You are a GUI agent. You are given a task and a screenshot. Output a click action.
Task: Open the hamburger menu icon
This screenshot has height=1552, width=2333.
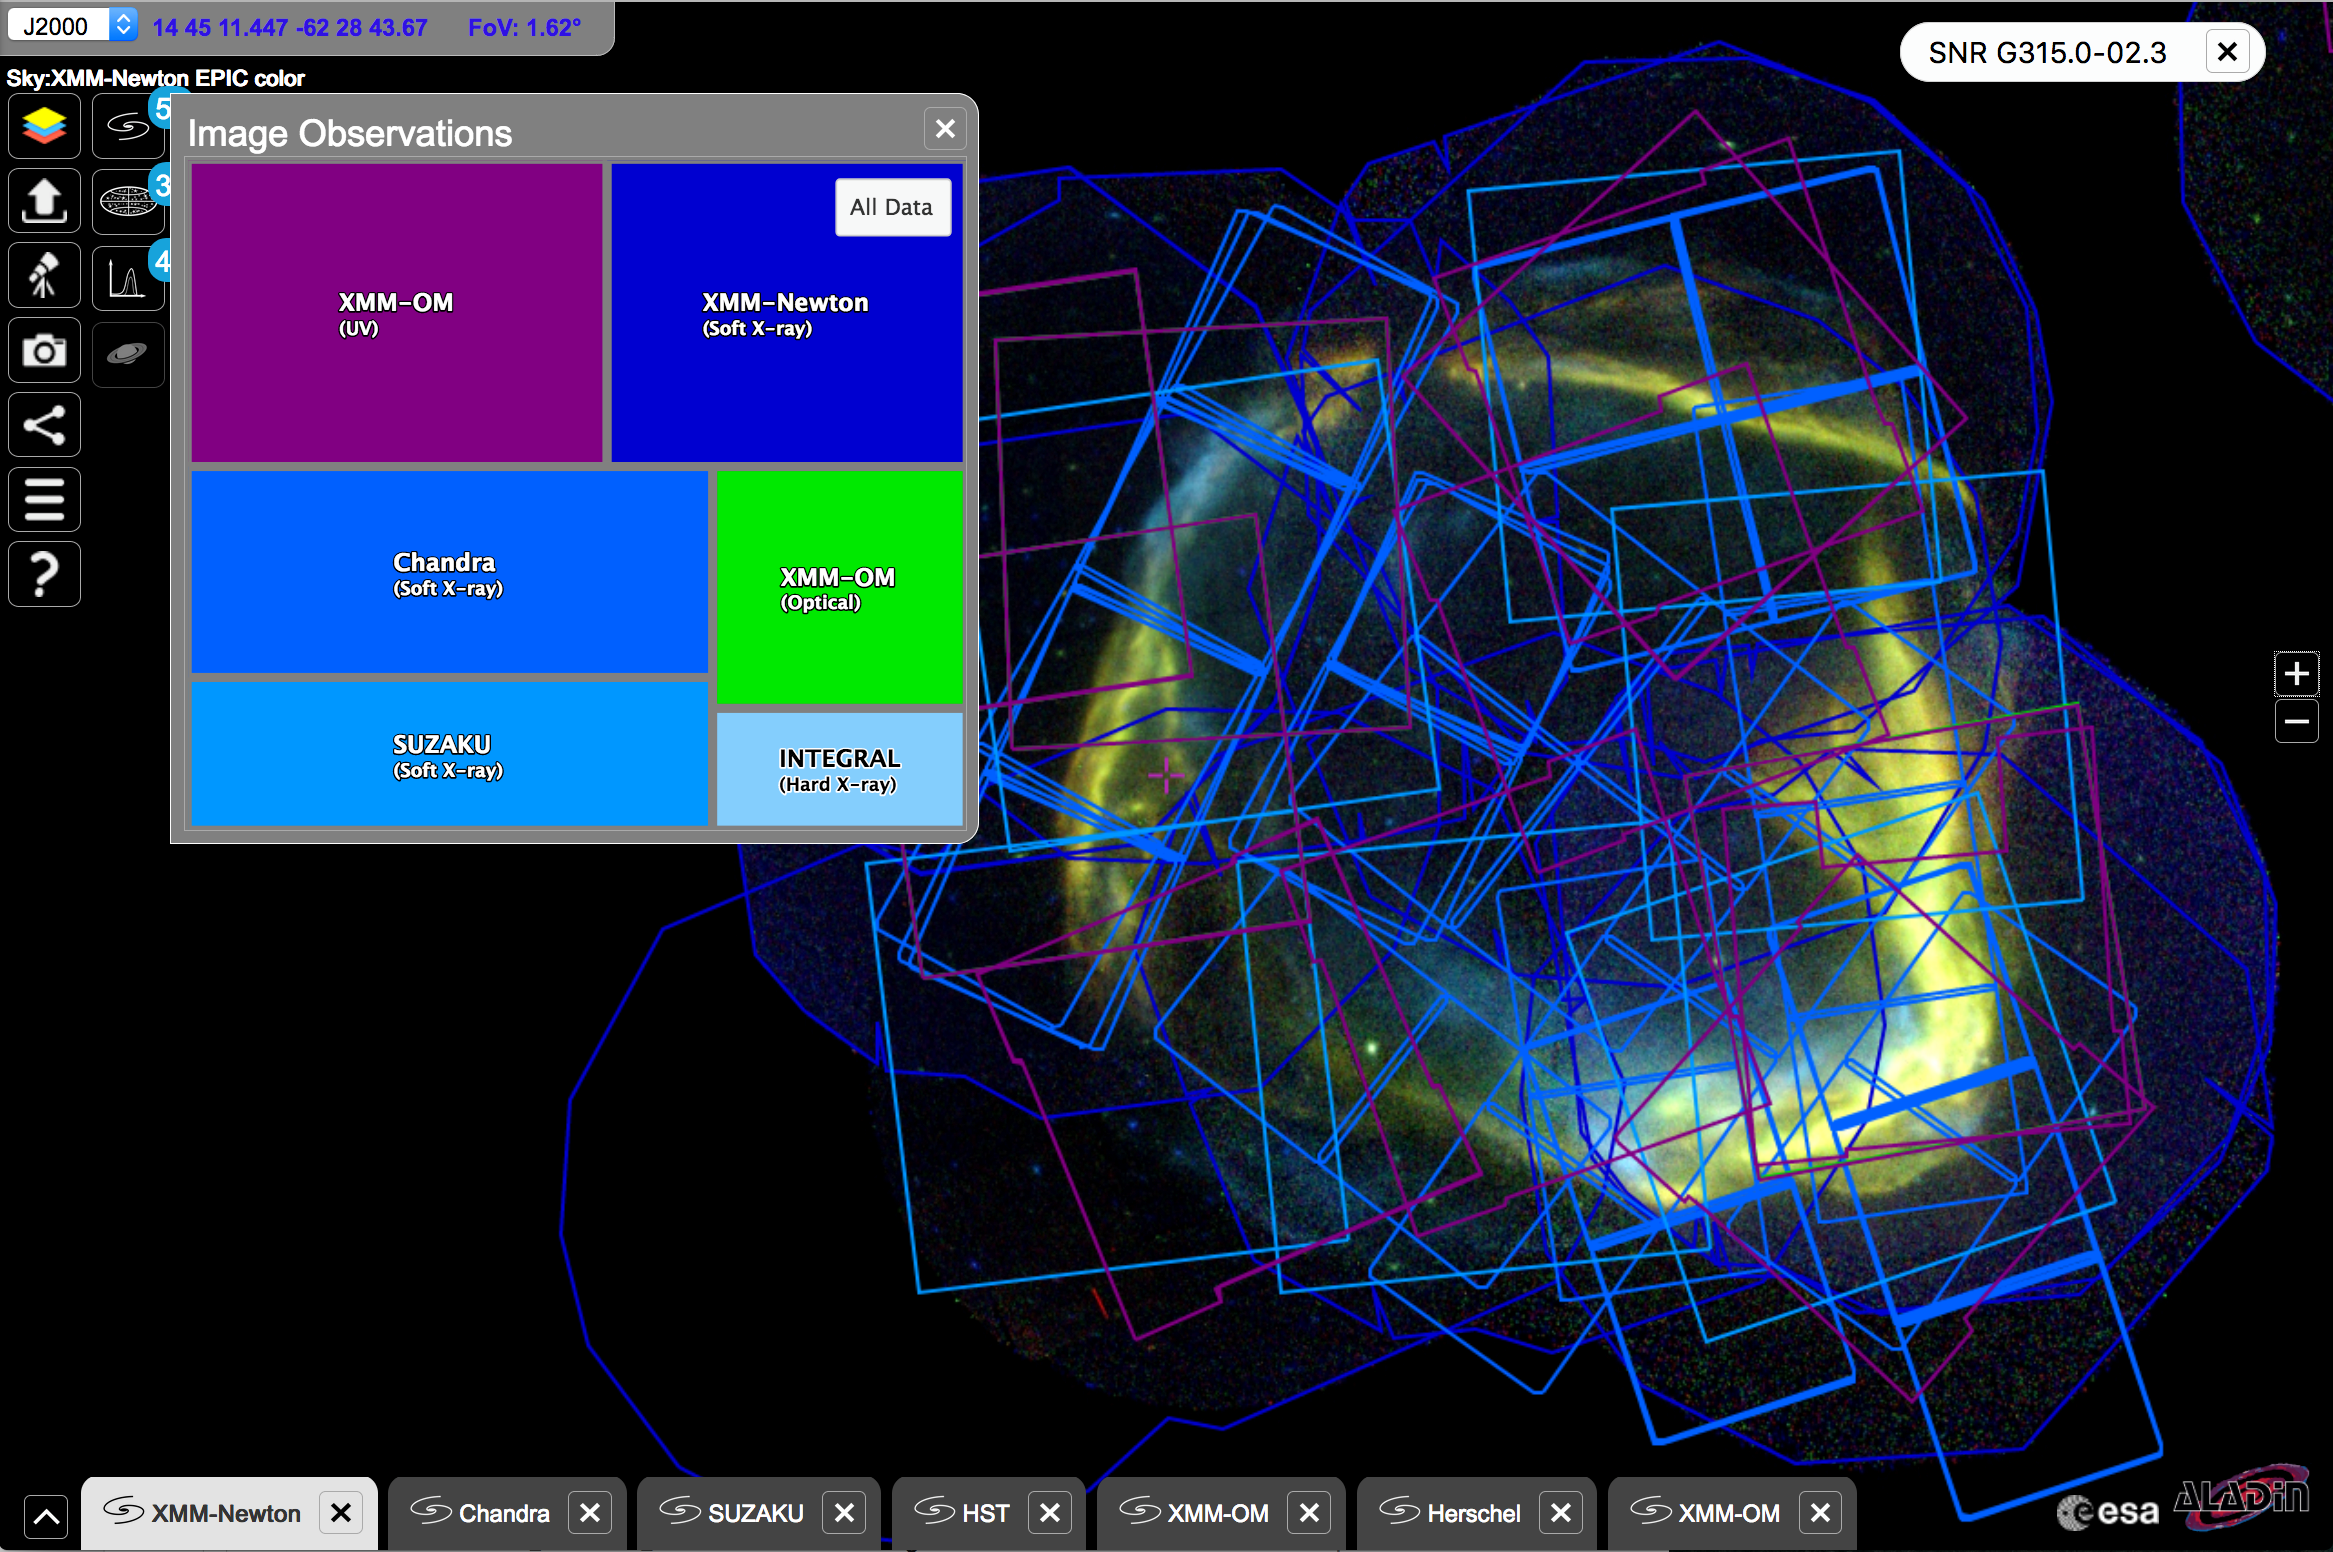44,499
